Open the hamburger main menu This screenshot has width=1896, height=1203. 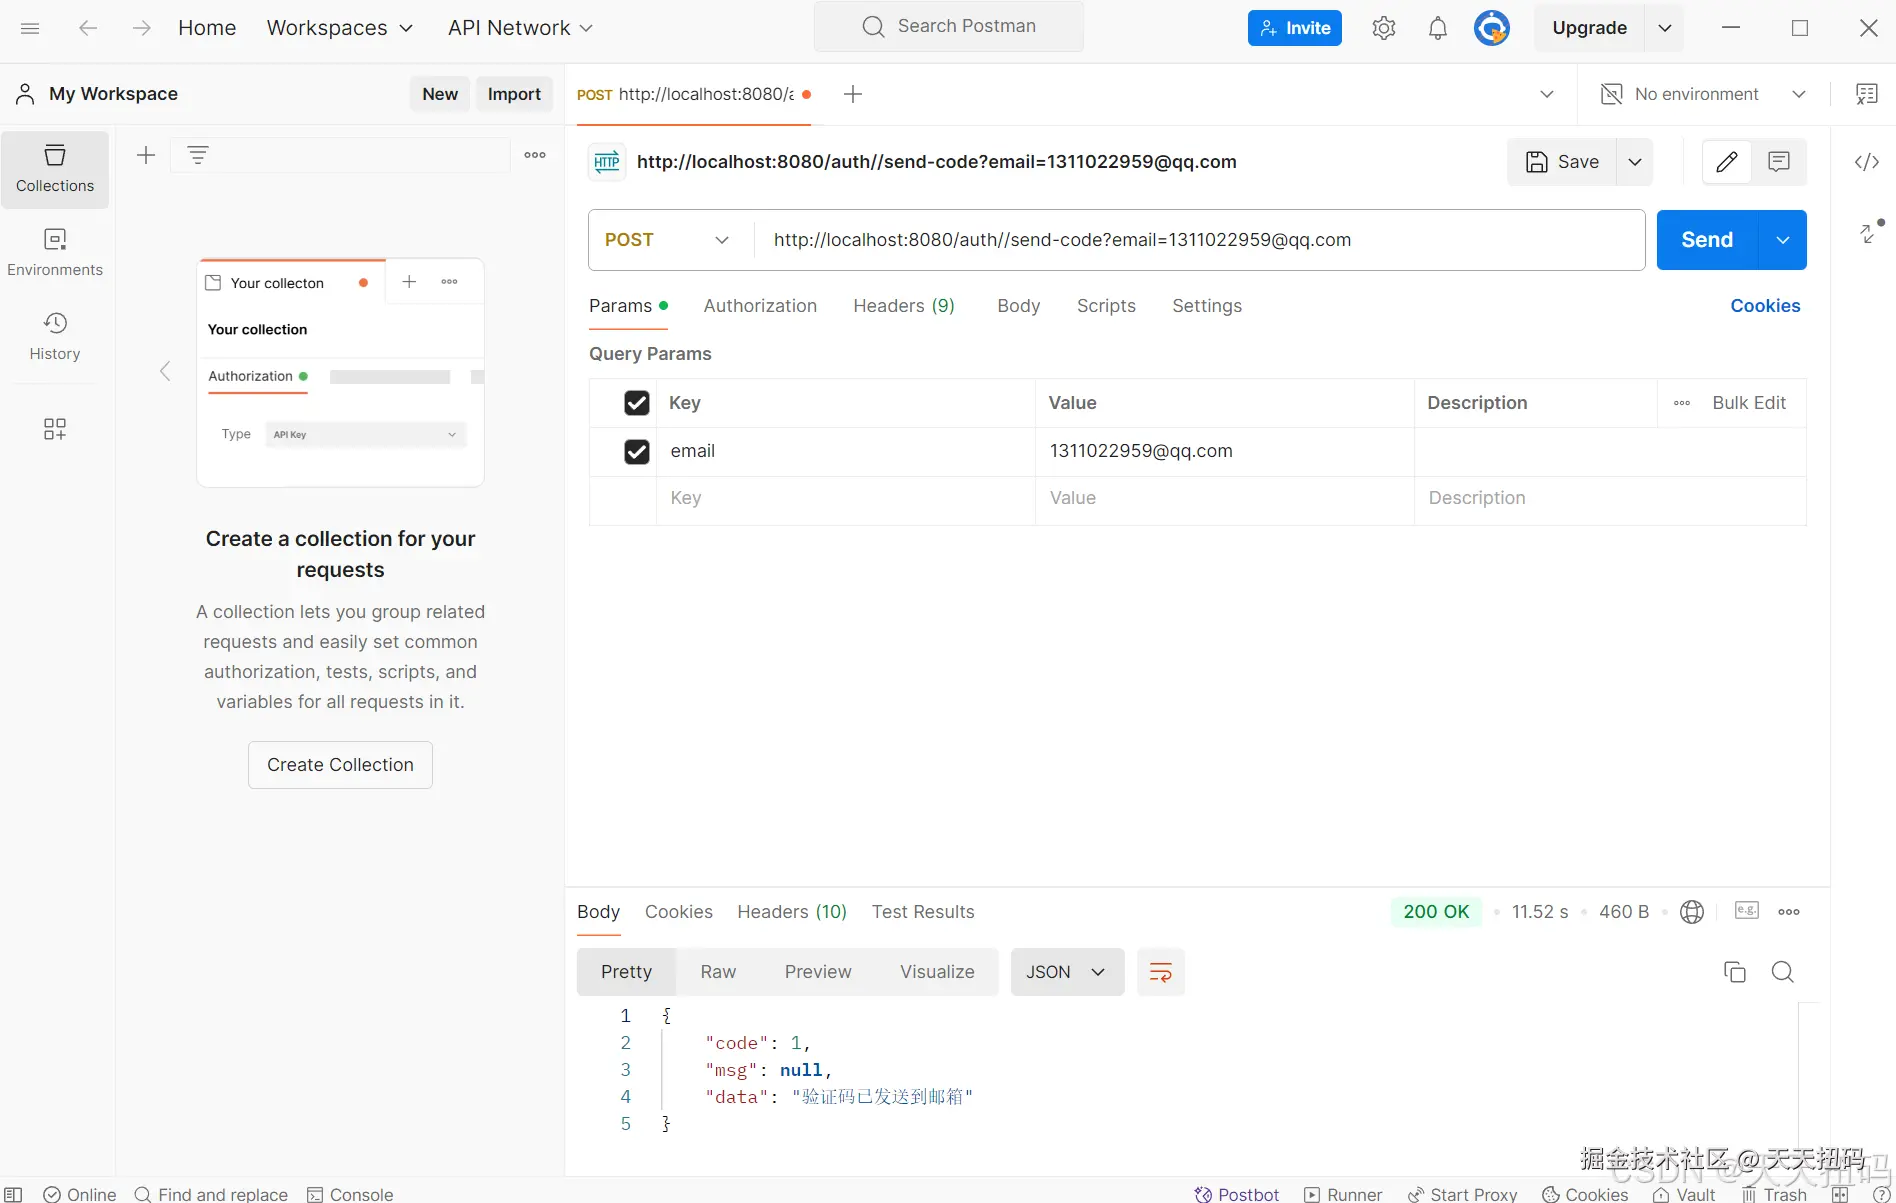pos(30,28)
